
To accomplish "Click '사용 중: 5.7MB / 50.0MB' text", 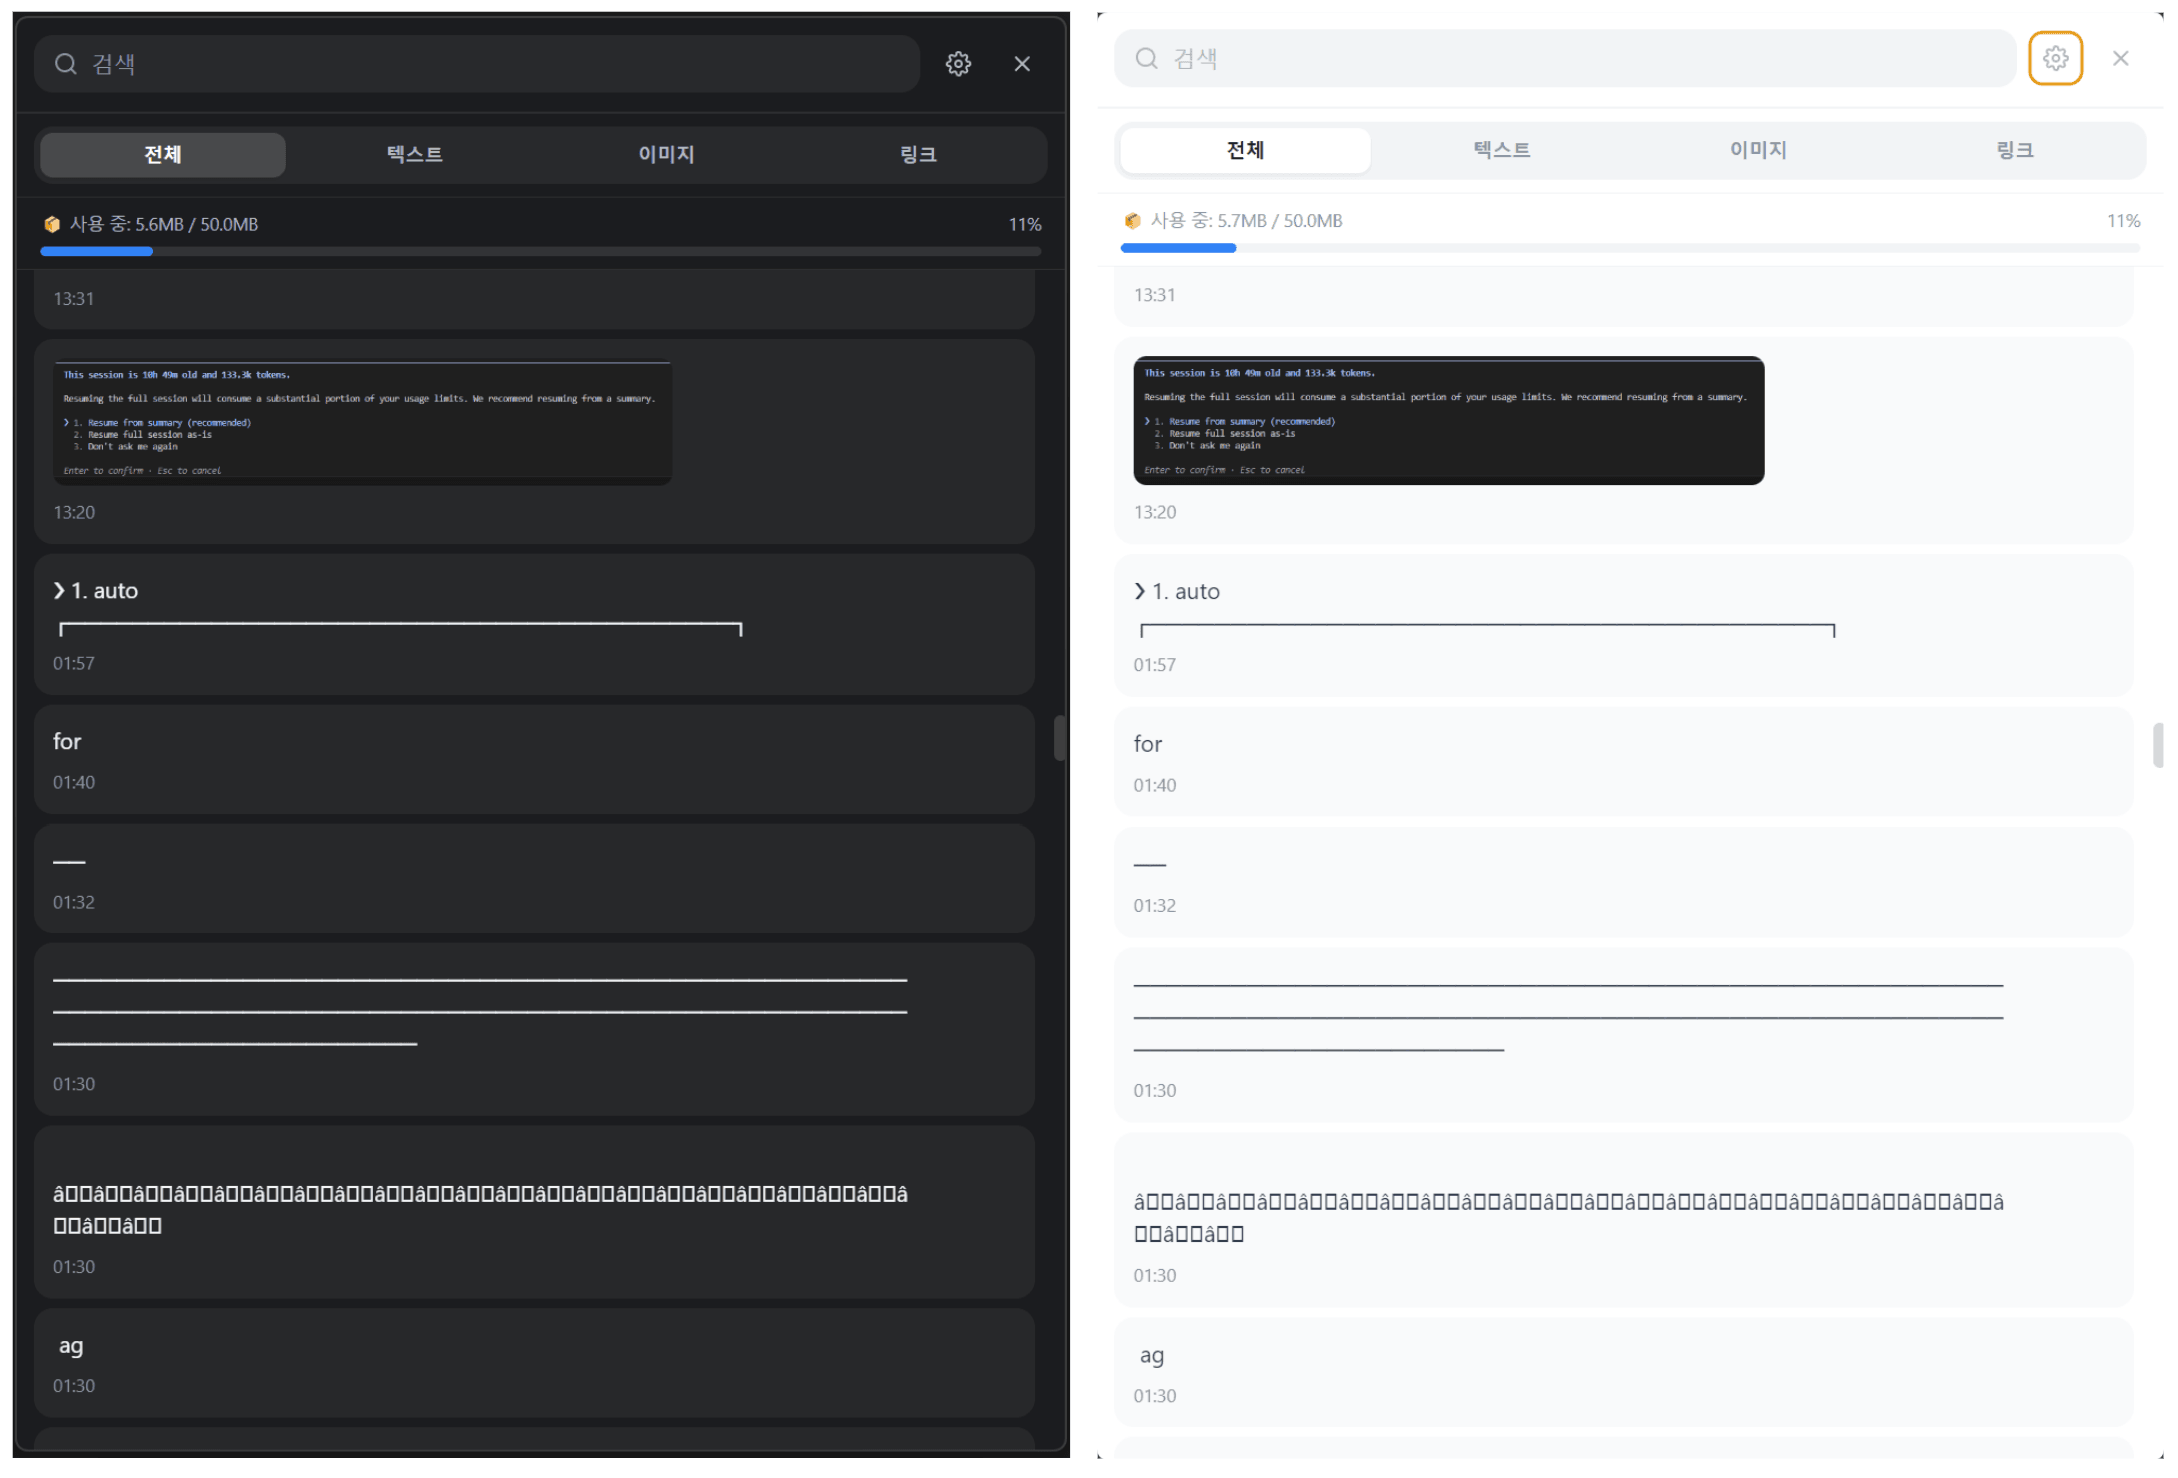I will pos(1246,221).
